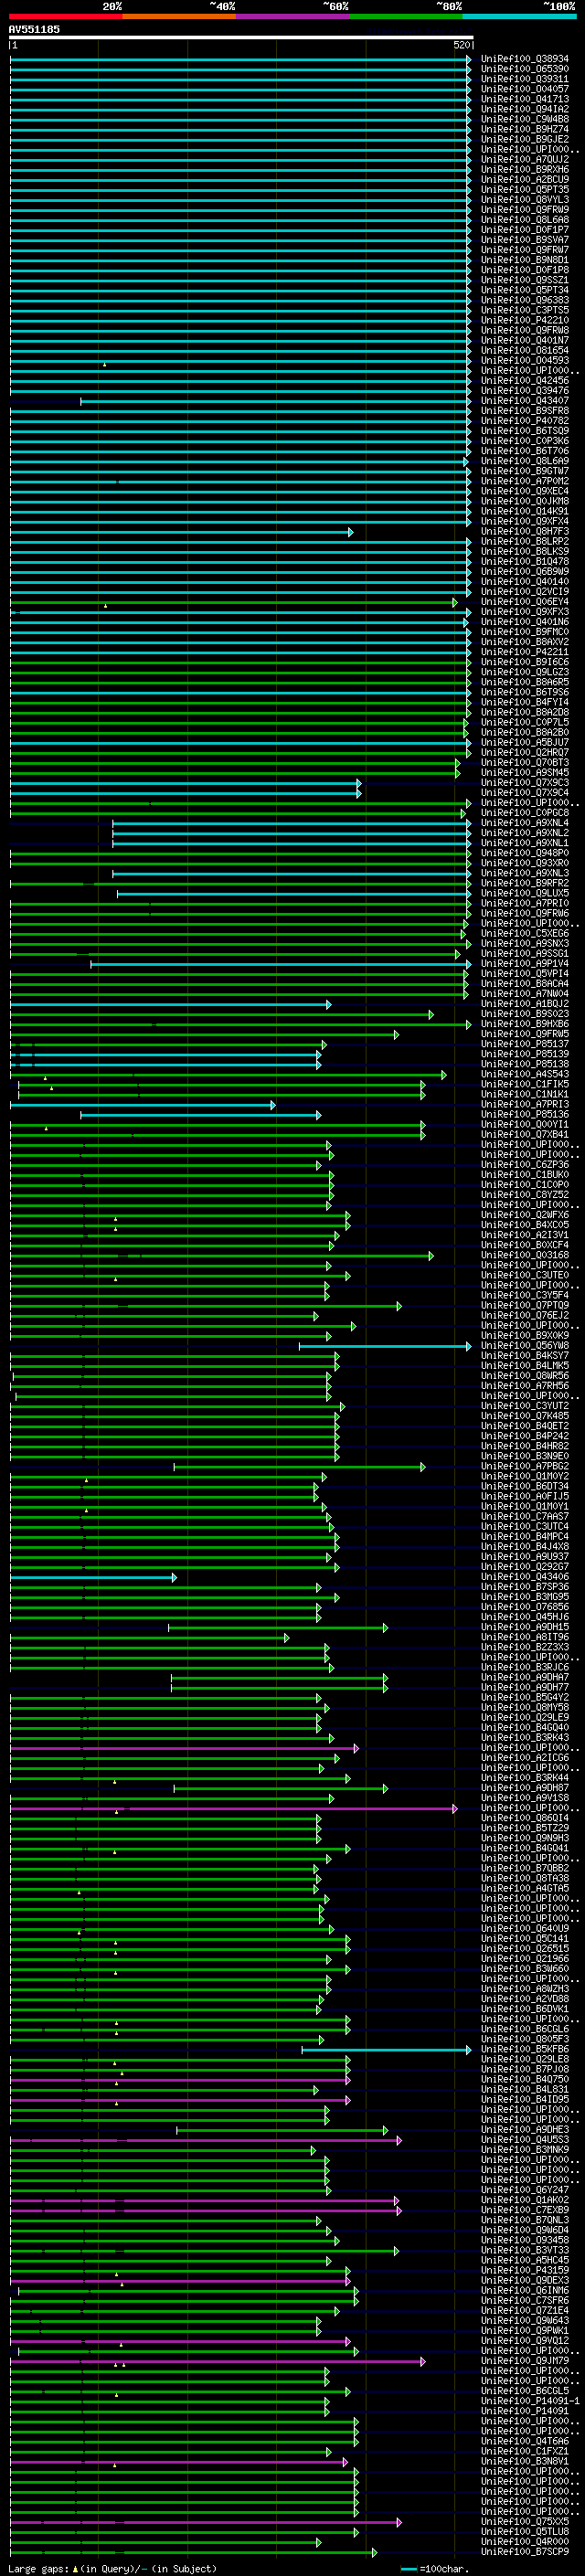Select the UniRef100_Q43406 label

pyautogui.click(x=524, y=1577)
